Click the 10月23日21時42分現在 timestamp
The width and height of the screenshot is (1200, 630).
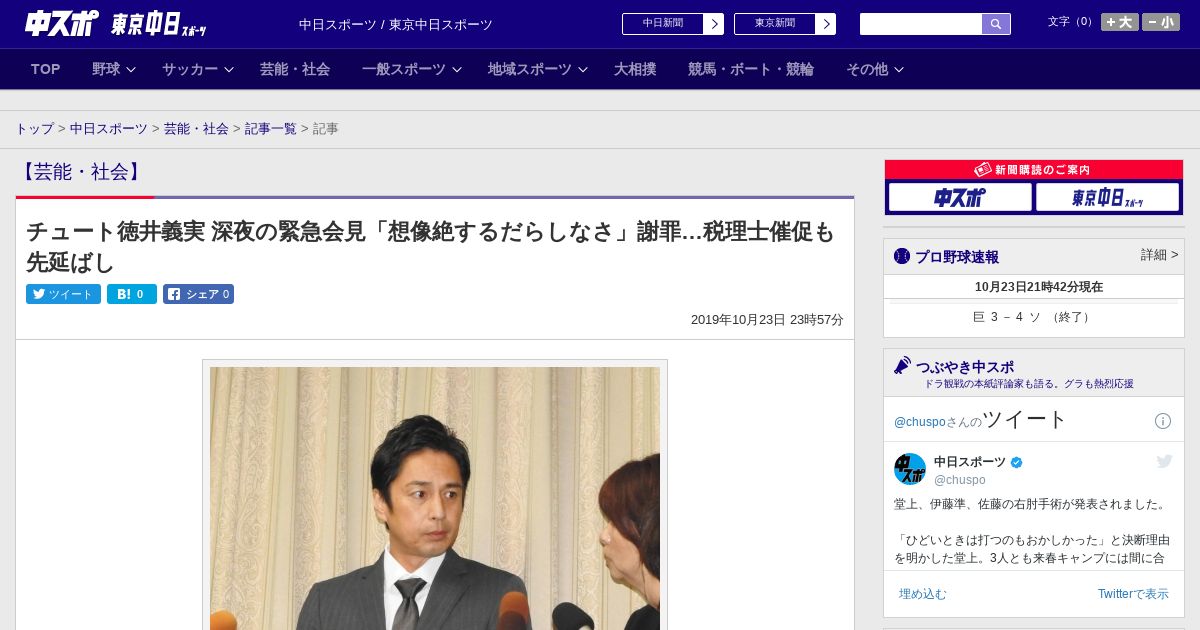[x=1039, y=287]
